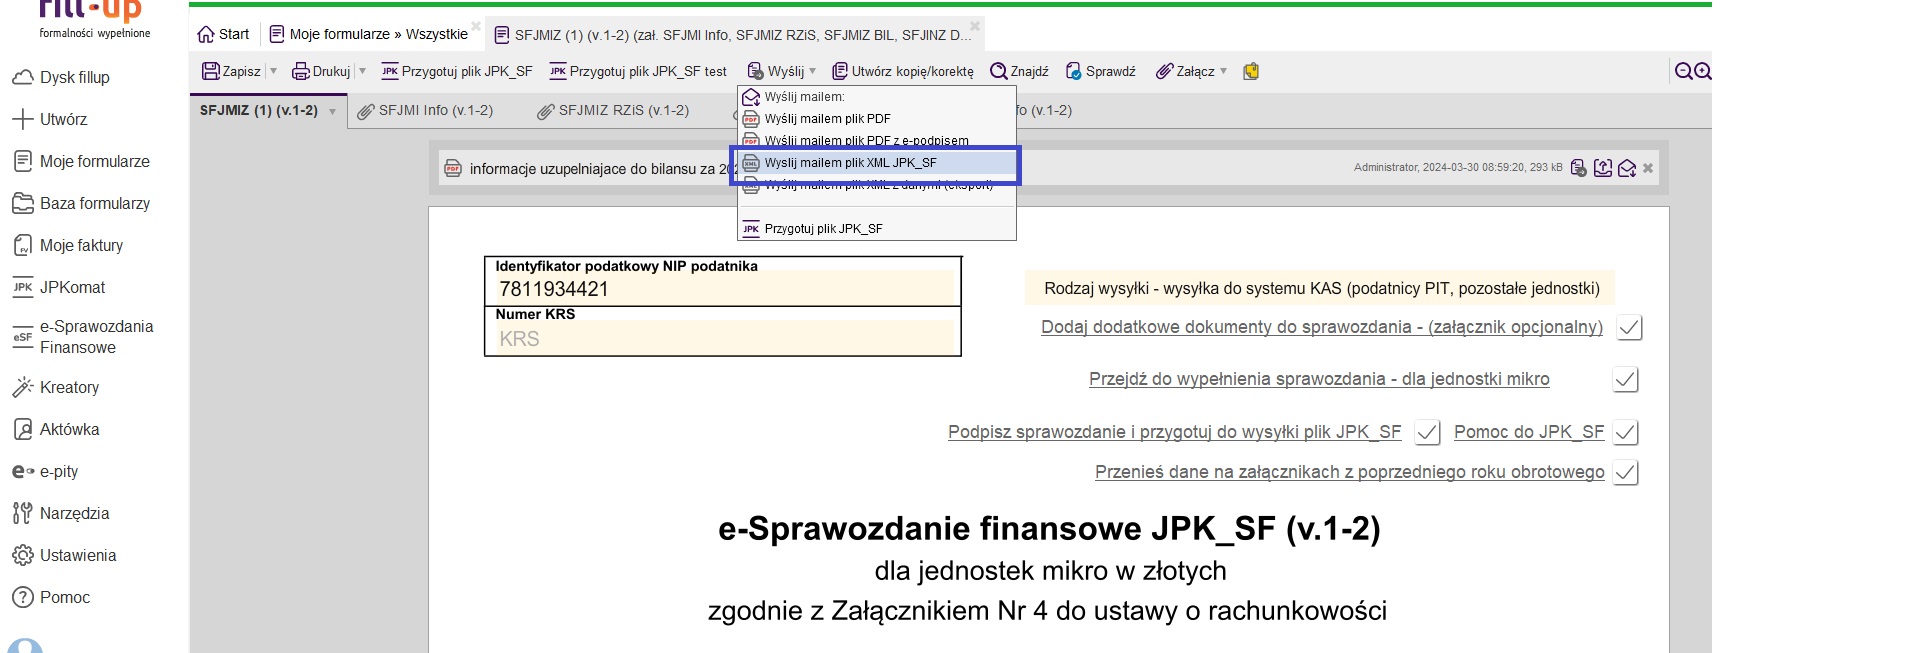Open Dysk fillup in the sidebar

coord(60,77)
